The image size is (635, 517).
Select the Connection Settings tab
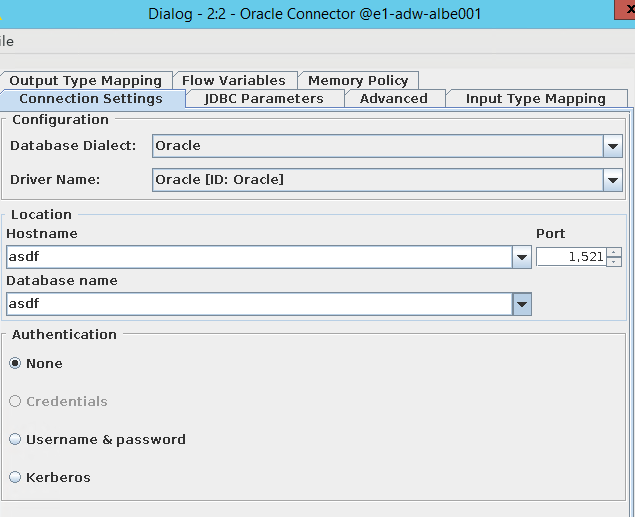[x=91, y=99]
